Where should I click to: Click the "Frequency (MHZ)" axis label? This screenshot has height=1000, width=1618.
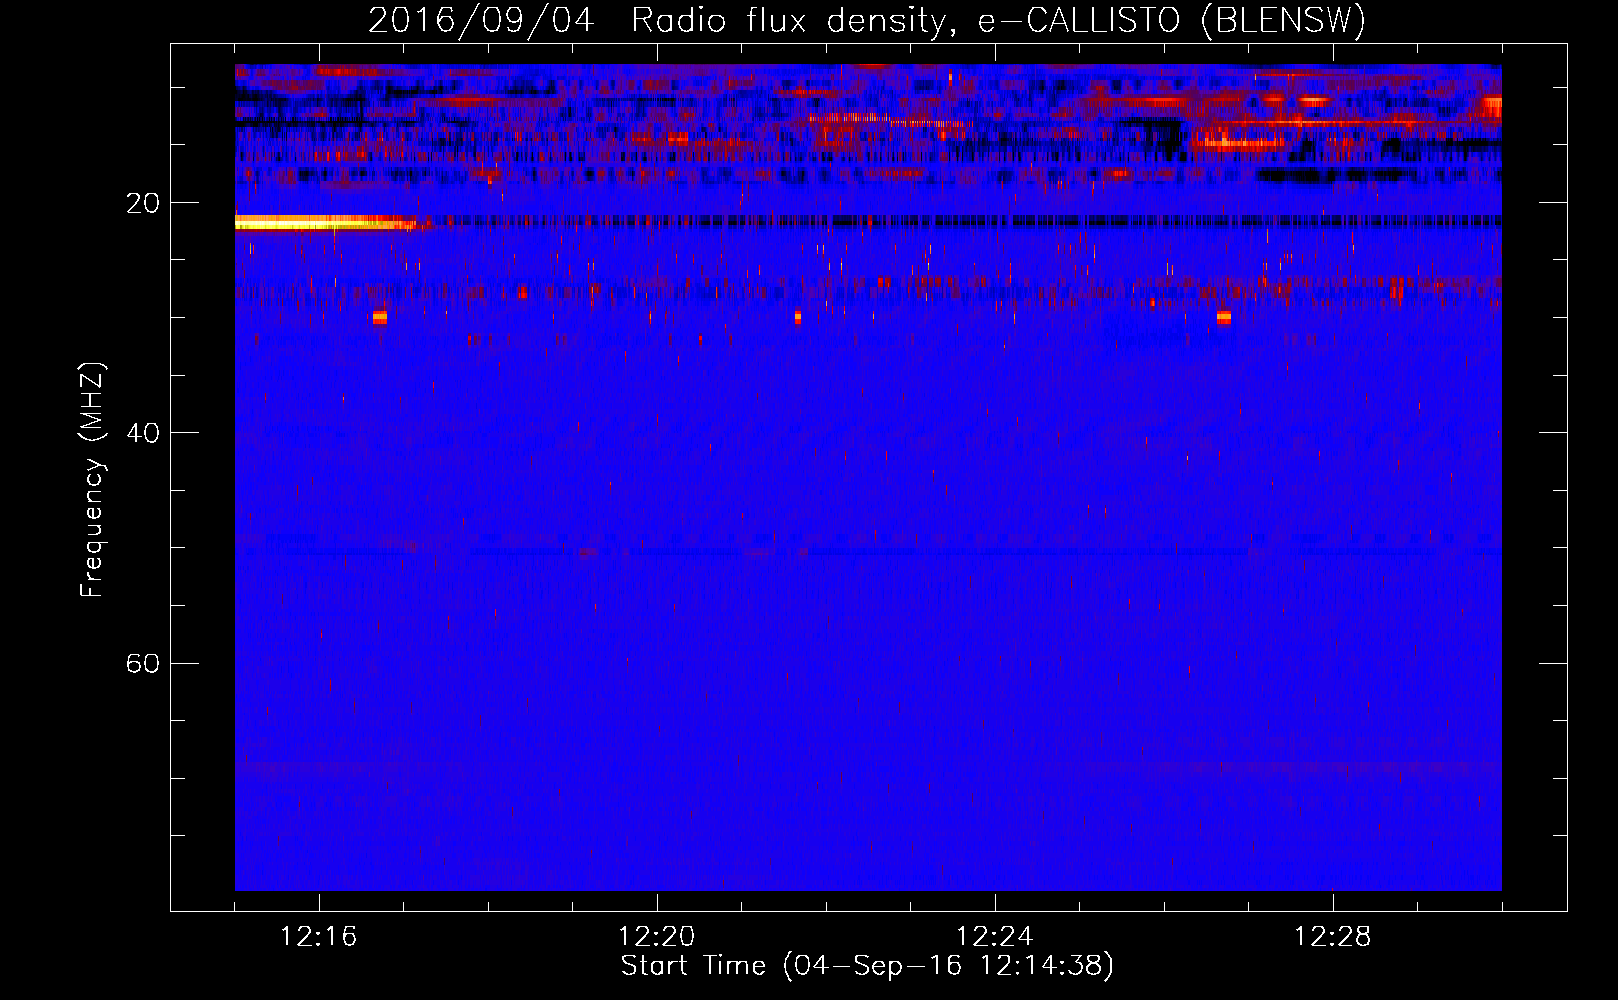click(92, 480)
